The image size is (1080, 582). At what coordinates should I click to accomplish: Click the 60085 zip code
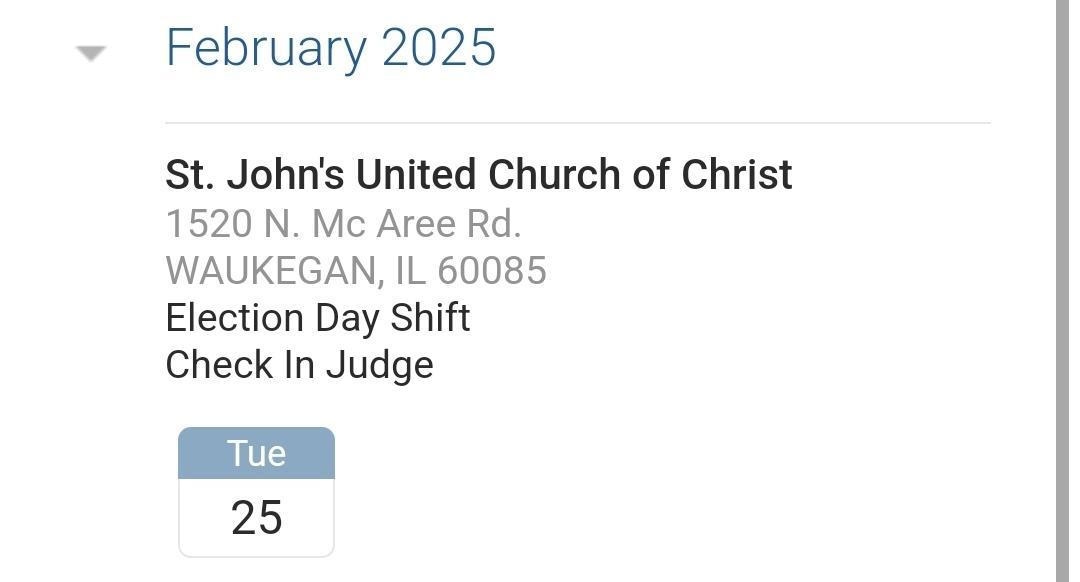(x=492, y=271)
